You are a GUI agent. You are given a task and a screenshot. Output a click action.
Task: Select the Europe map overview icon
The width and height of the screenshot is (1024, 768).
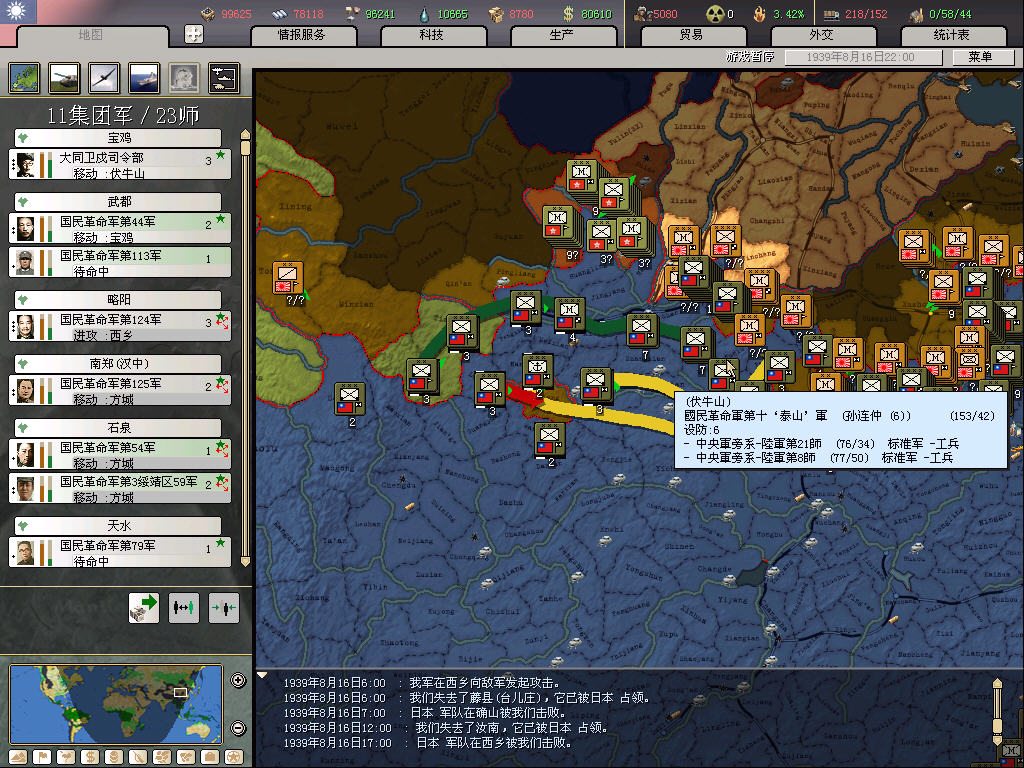(x=24, y=78)
